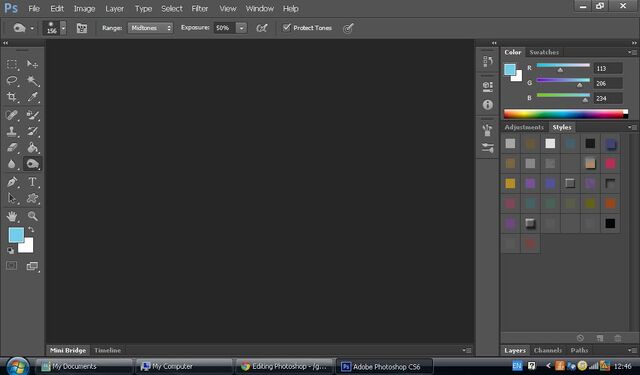Toggle the Protect Tones checkbox
The width and height of the screenshot is (640, 375).
(287, 28)
